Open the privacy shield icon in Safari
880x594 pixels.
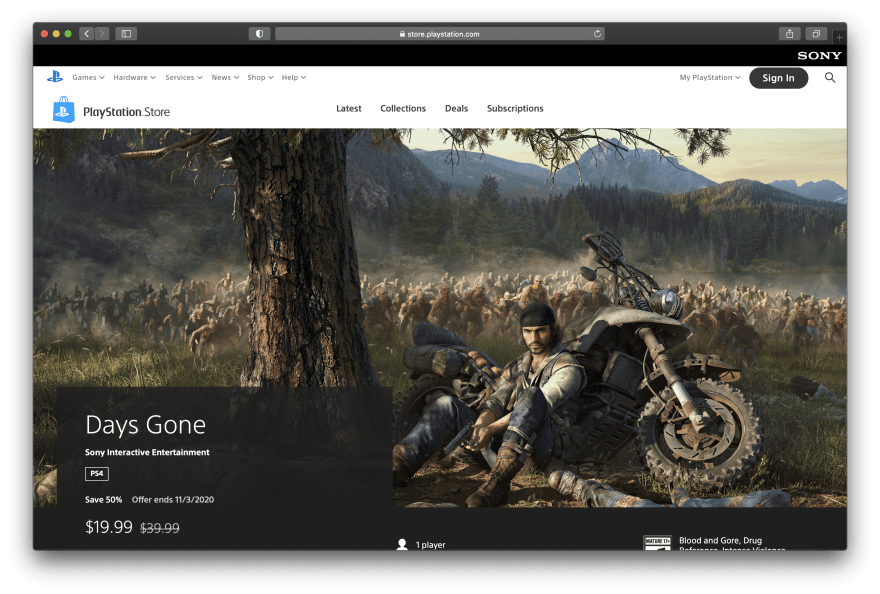[259, 34]
